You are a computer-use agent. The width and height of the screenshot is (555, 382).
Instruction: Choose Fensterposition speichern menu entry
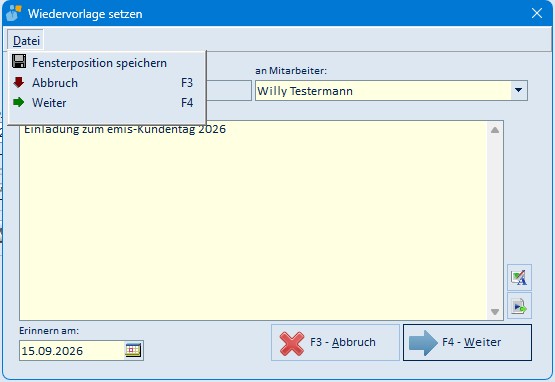coord(107,63)
